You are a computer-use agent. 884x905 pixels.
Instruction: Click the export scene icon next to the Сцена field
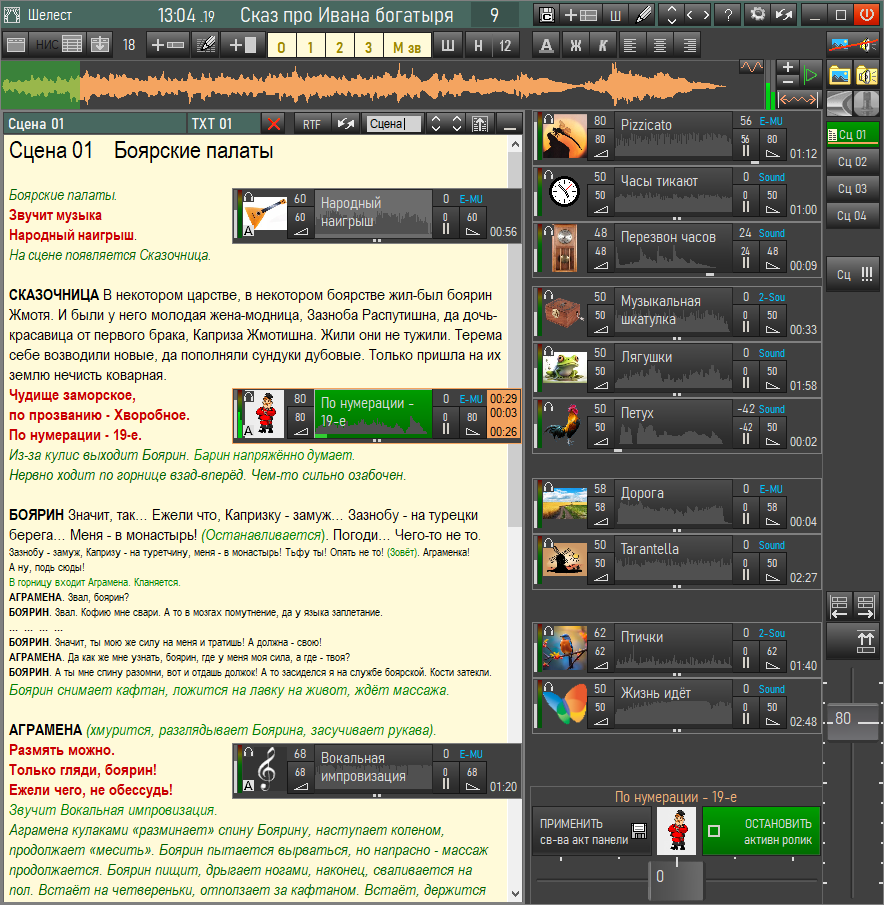(x=480, y=124)
